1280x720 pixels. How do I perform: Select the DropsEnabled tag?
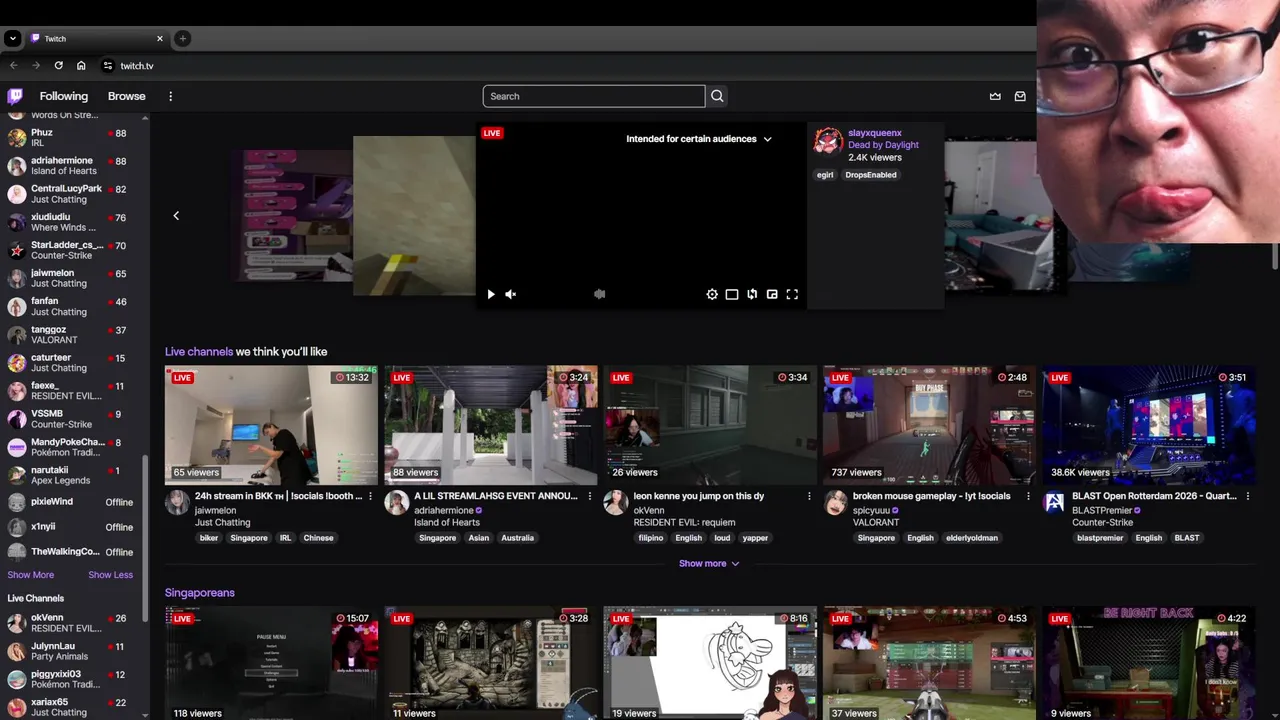pos(870,175)
